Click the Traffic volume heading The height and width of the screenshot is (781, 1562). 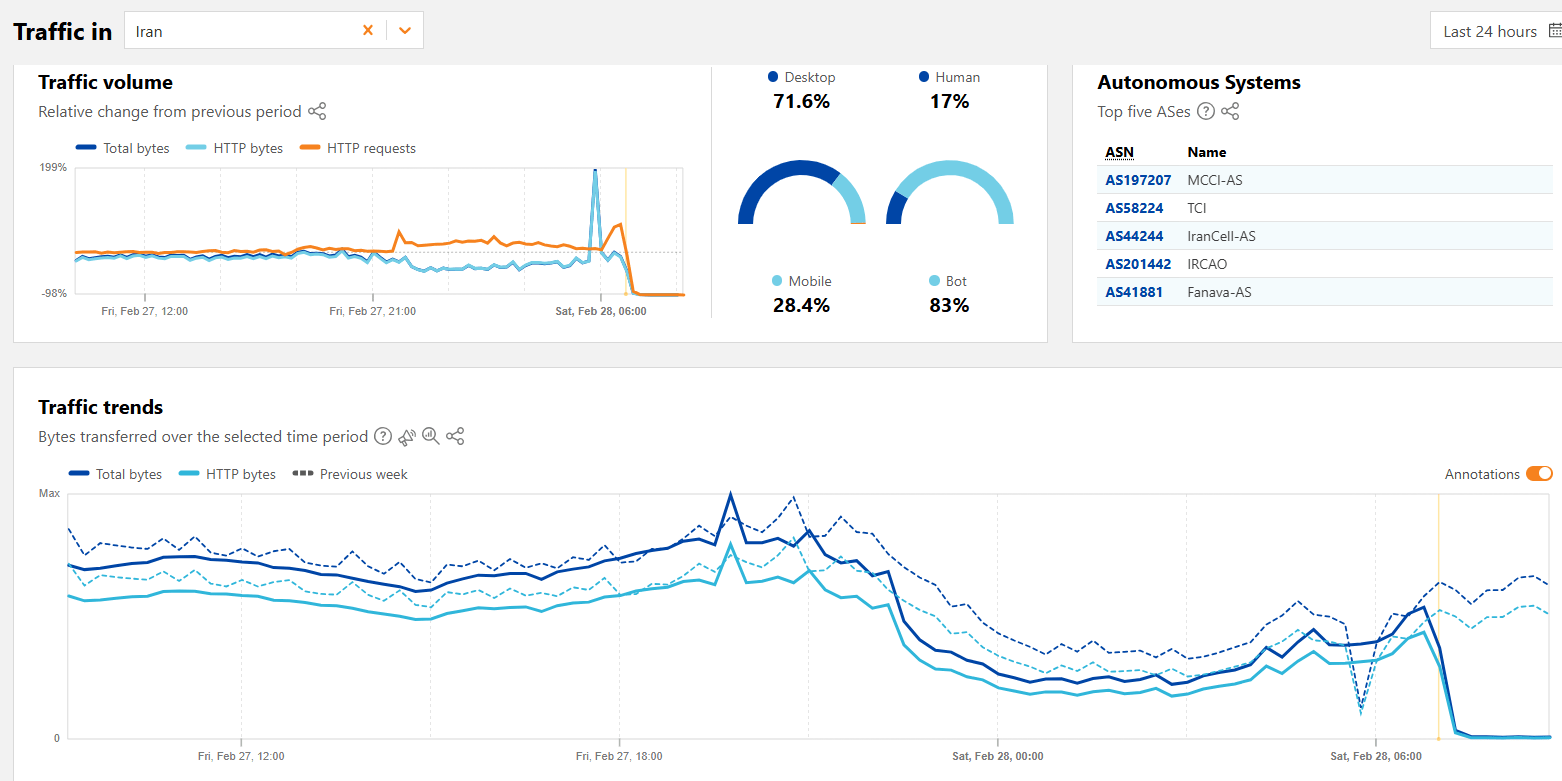coord(105,82)
